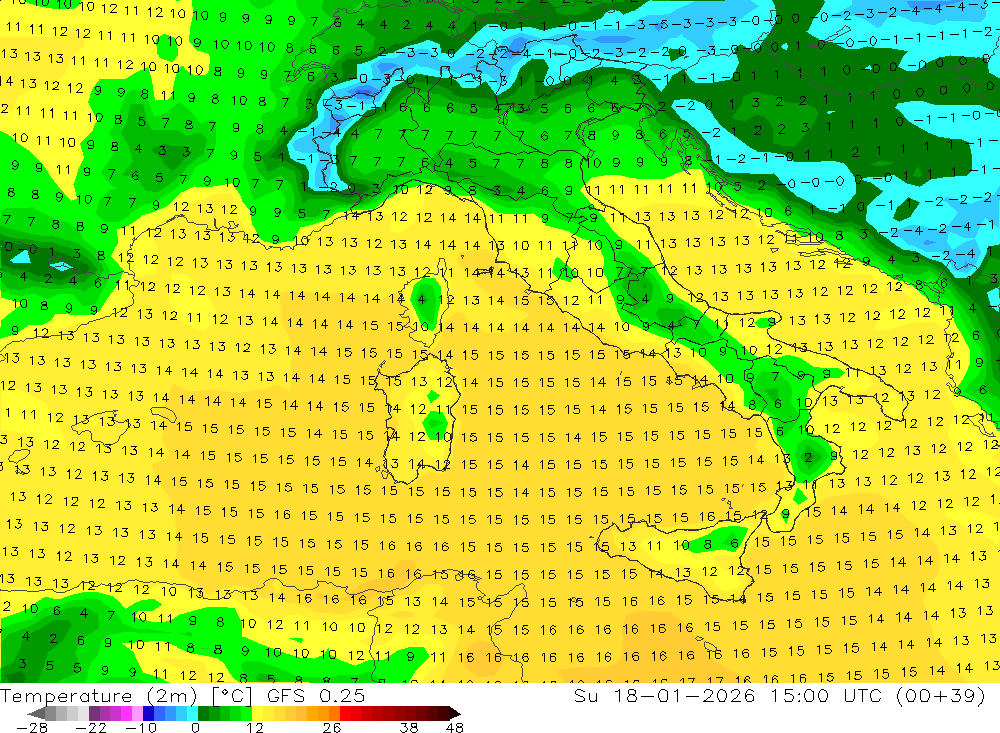This screenshot has width=1000, height=733.
Task: Click the dark maroon right arrow of color scale
Action: (x=455, y=713)
